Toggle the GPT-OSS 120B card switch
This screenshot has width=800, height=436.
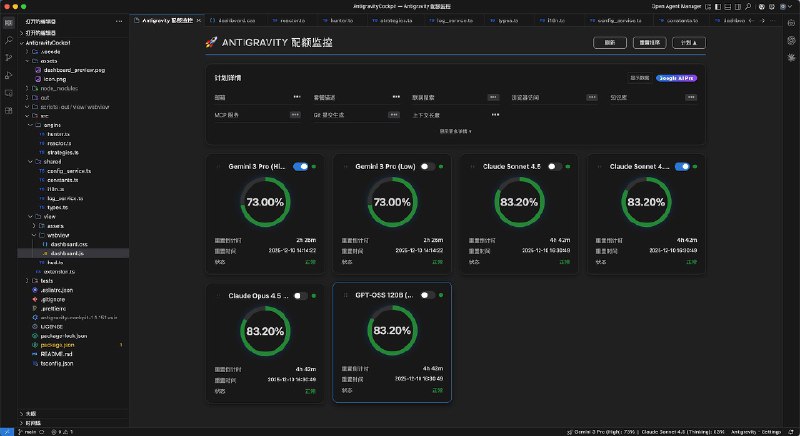[x=428, y=295]
